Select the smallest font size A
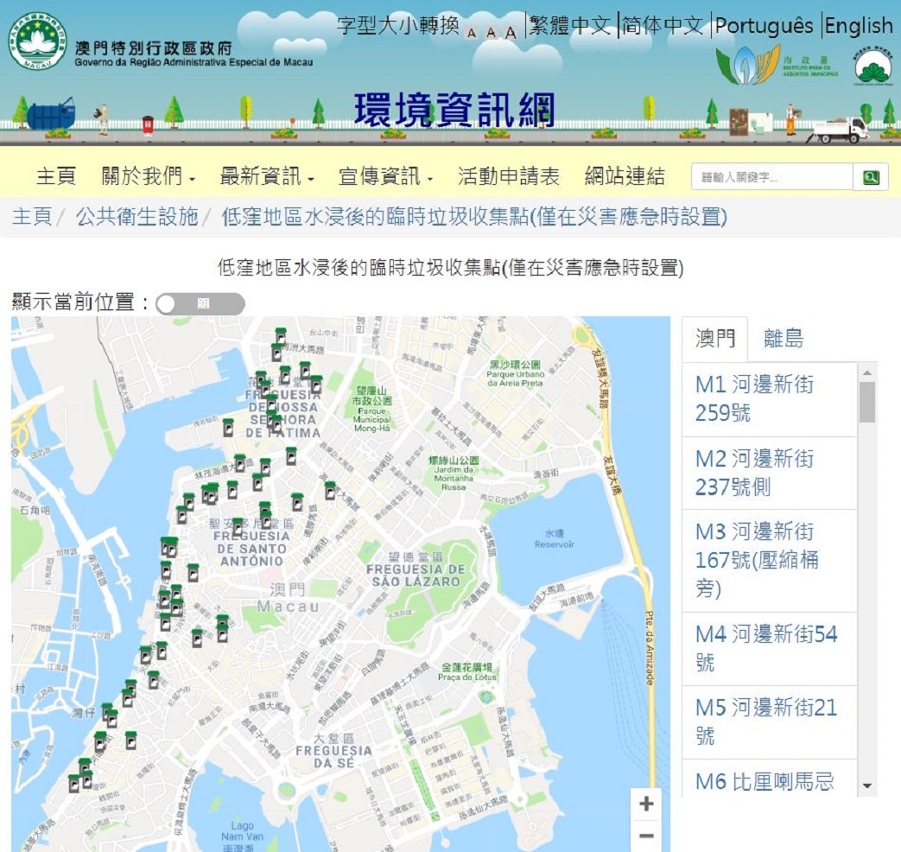This screenshot has height=852, width=901. (471, 33)
